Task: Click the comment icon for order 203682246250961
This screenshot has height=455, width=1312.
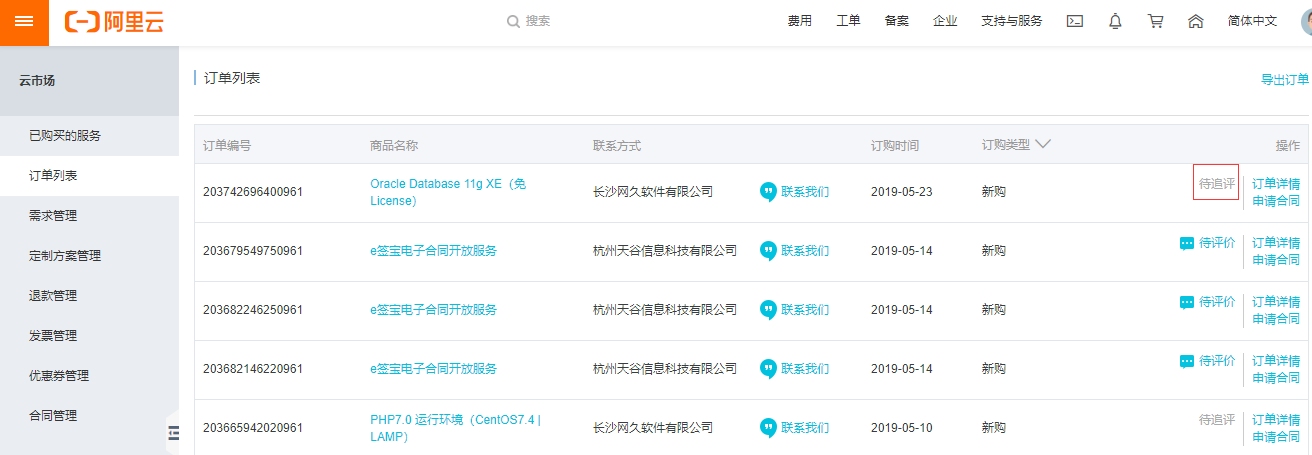Action: tap(1187, 302)
